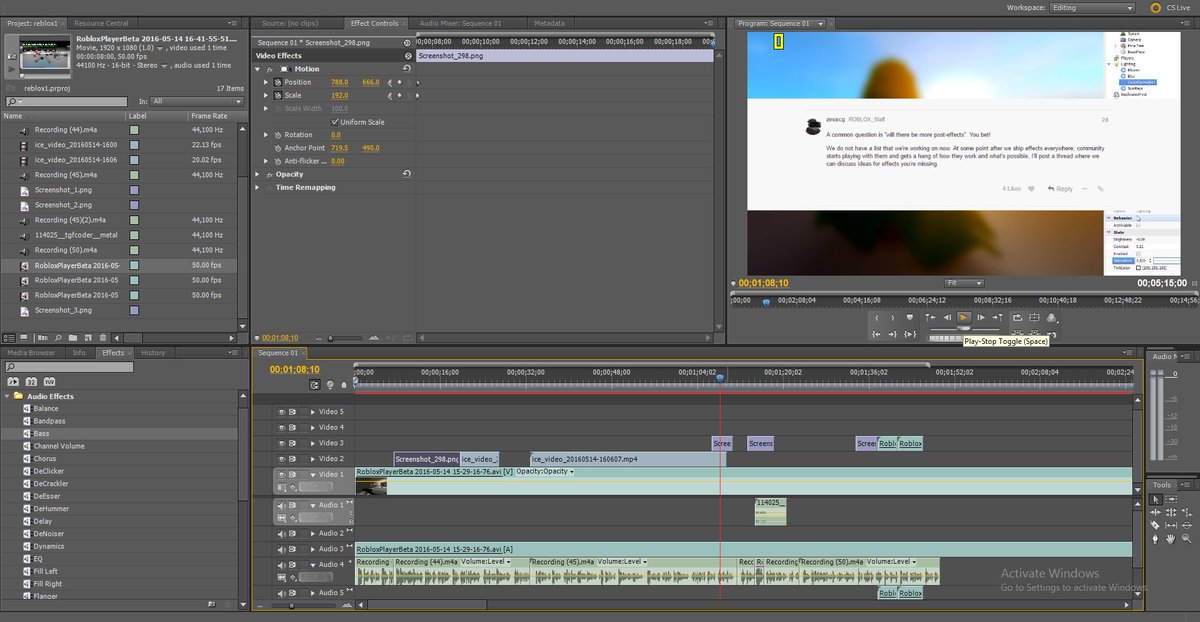Screen dimensions: 1200x622
Task: Toggle Video 3 track output eye
Action: point(282,443)
